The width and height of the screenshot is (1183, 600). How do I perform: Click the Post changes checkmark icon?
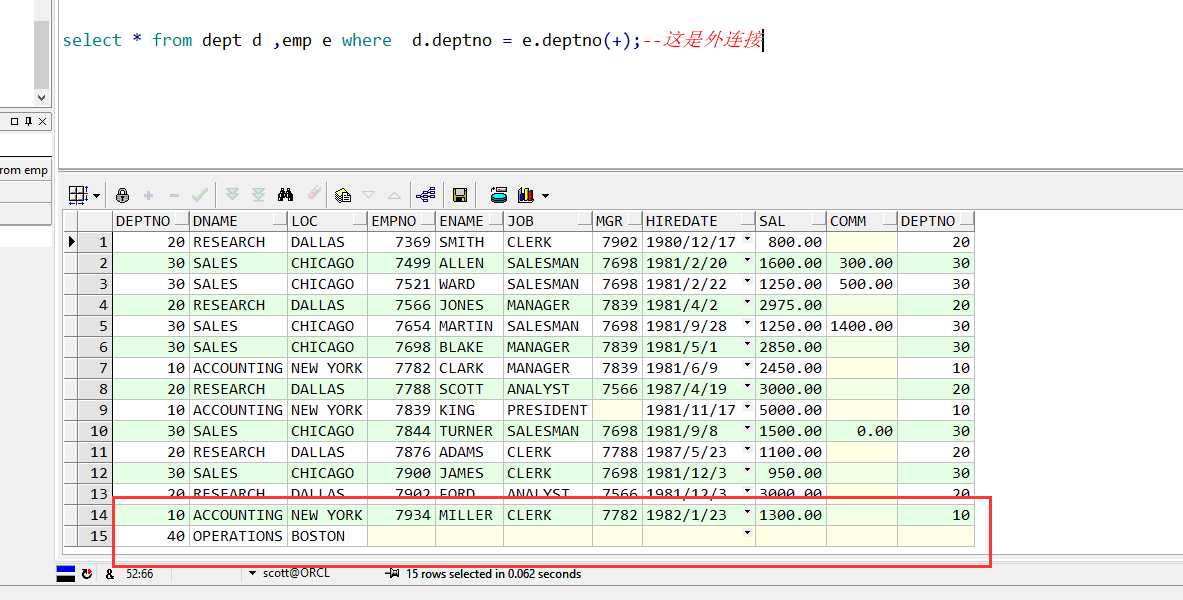click(200, 195)
